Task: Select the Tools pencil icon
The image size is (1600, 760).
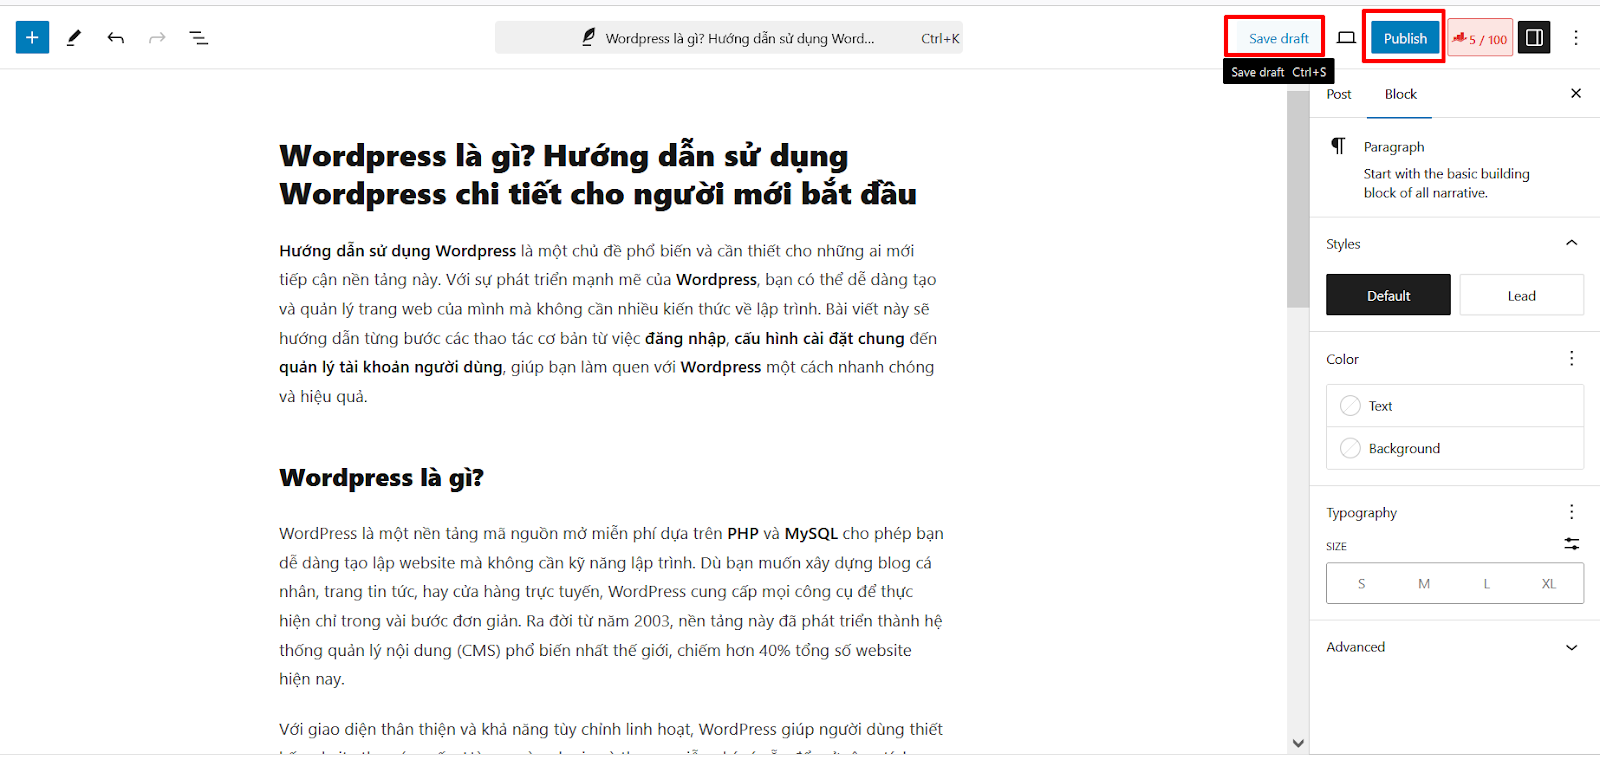Action: [x=74, y=38]
